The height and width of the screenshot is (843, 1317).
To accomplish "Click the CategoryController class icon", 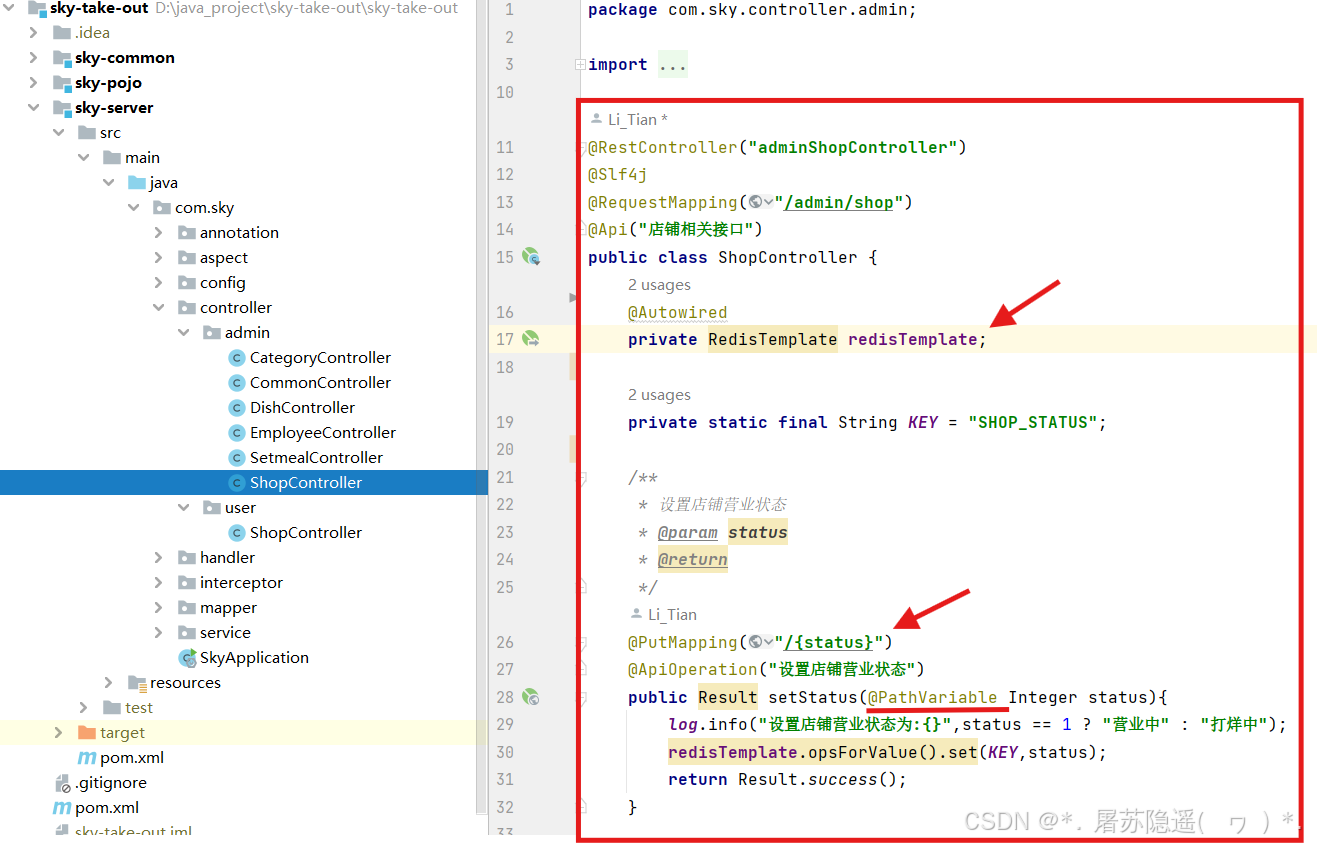I will pyautogui.click(x=237, y=358).
